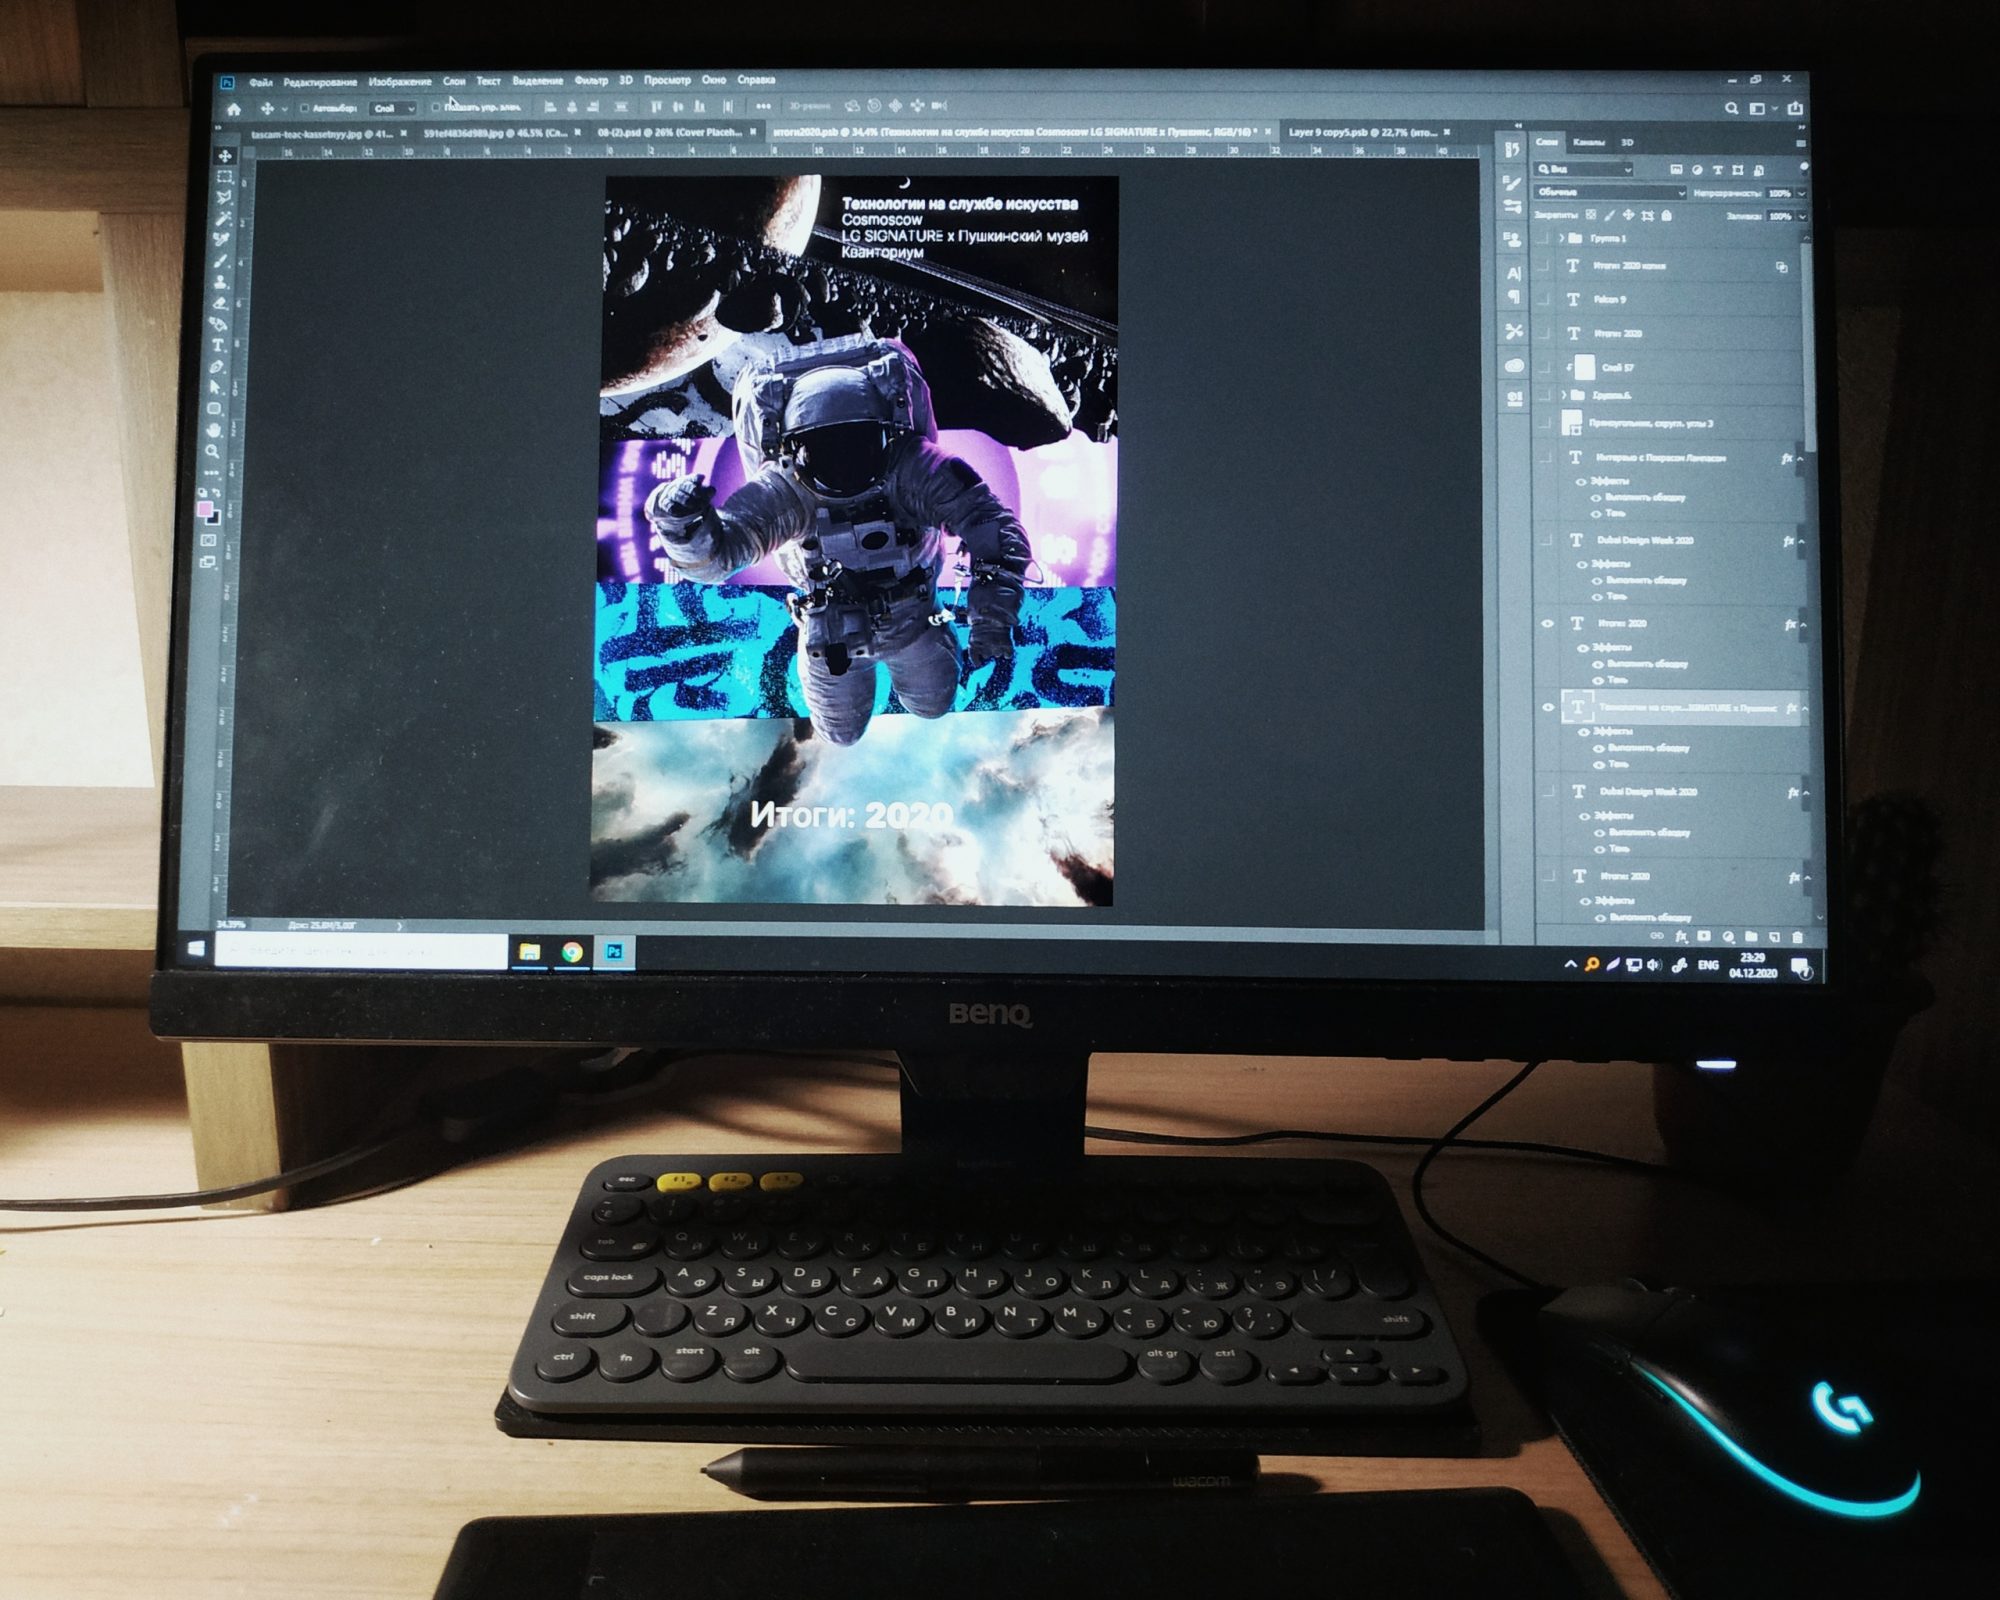This screenshot has height=1600, width=2000.
Task: Pick the Brush tool in toolbar
Action: 220,261
